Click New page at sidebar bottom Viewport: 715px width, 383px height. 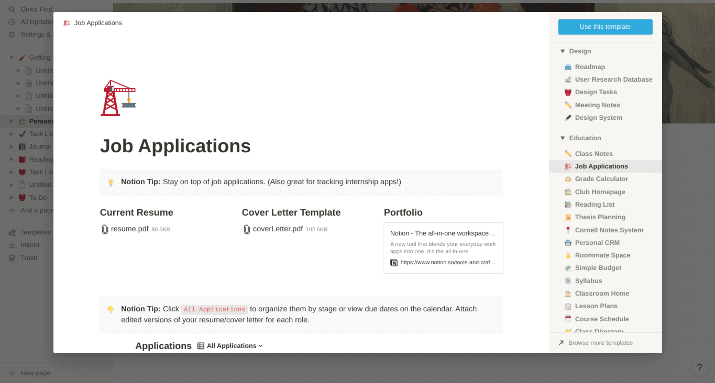coord(30,373)
